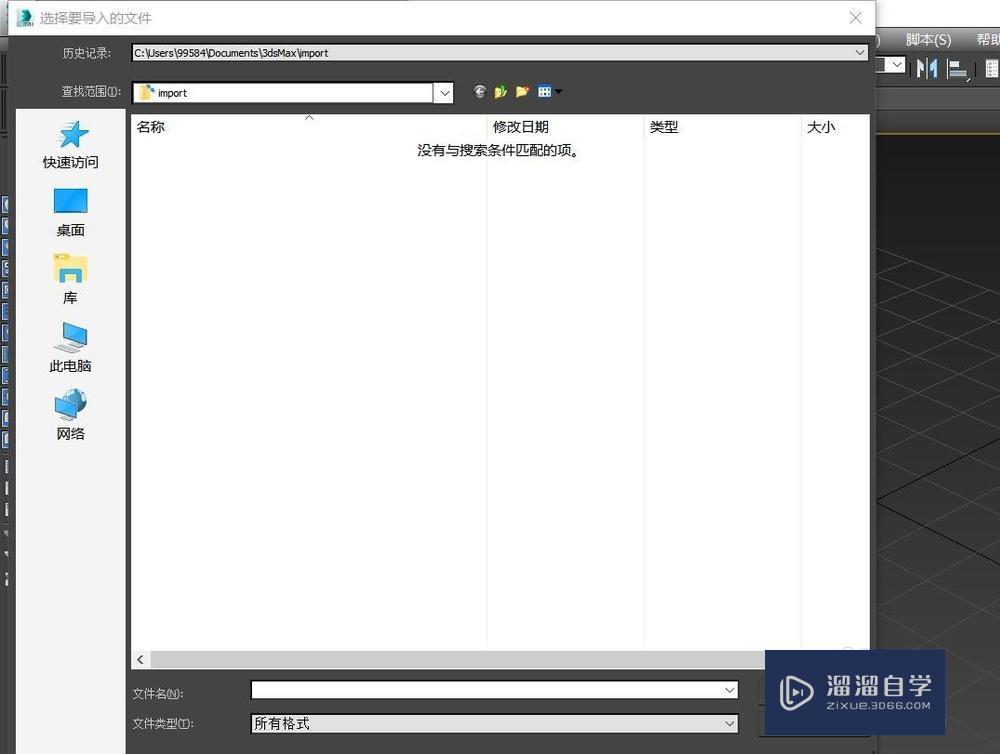Image resolution: width=1000 pixels, height=754 pixels.
Task: Open the 历史记录 dropdown
Action: [x=858, y=52]
